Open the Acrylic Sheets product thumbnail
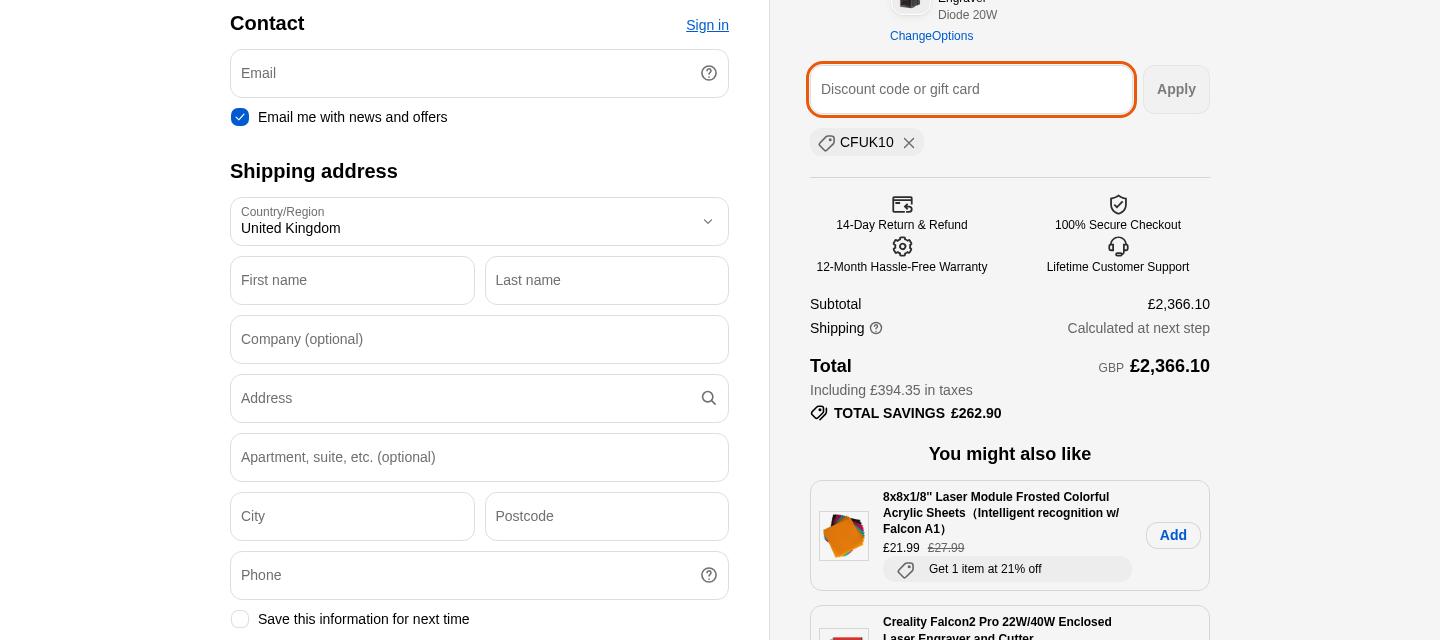This screenshot has width=1440, height=640. coord(844,535)
